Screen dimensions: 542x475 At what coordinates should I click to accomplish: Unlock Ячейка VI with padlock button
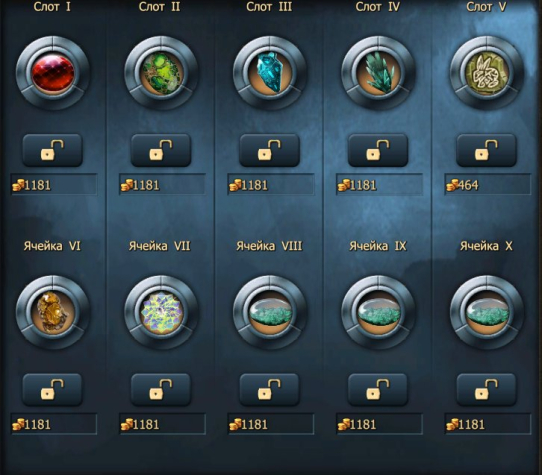(x=53, y=390)
